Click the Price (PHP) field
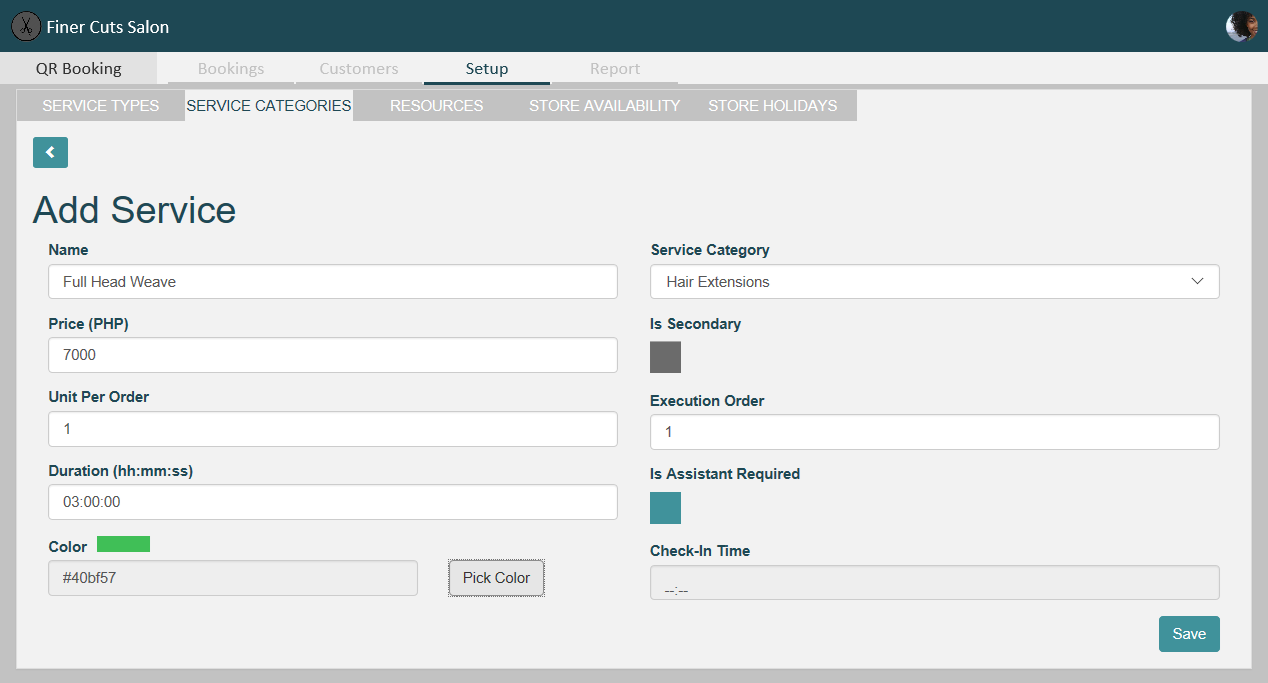The image size is (1268, 683). click(333, 355)
